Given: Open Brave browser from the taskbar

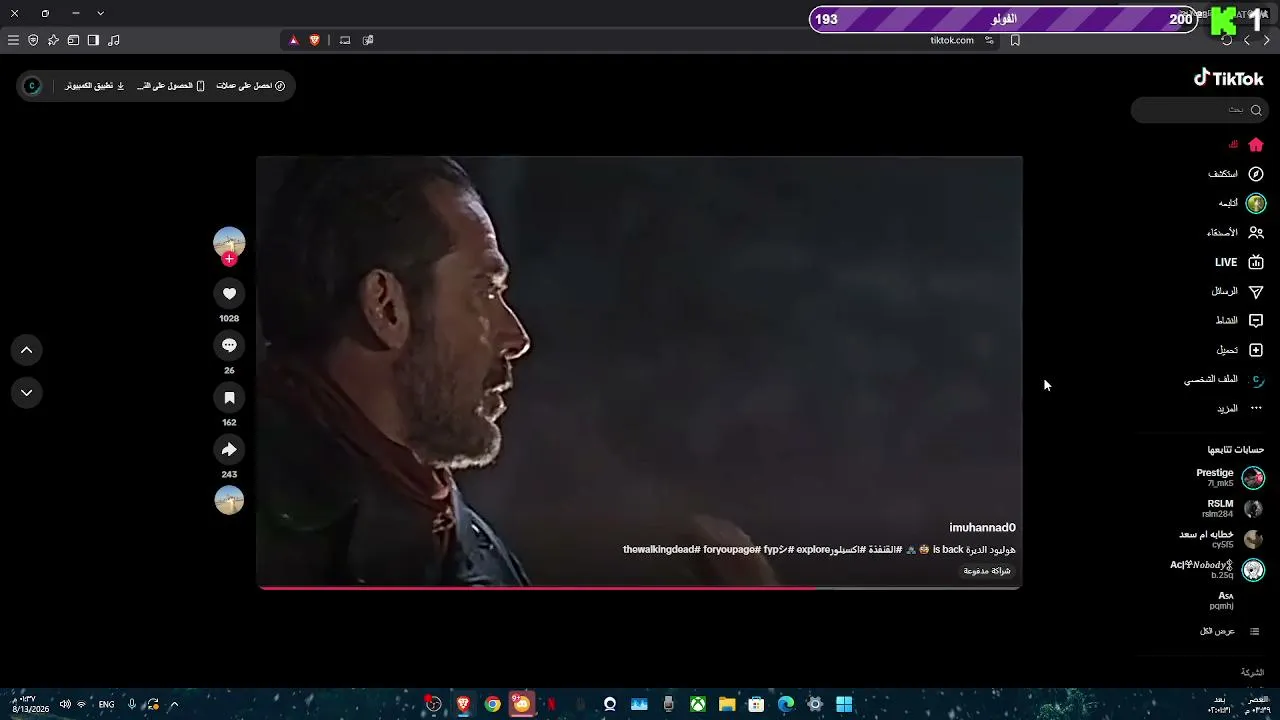Looking at the screenshot, I should (463, 704).
